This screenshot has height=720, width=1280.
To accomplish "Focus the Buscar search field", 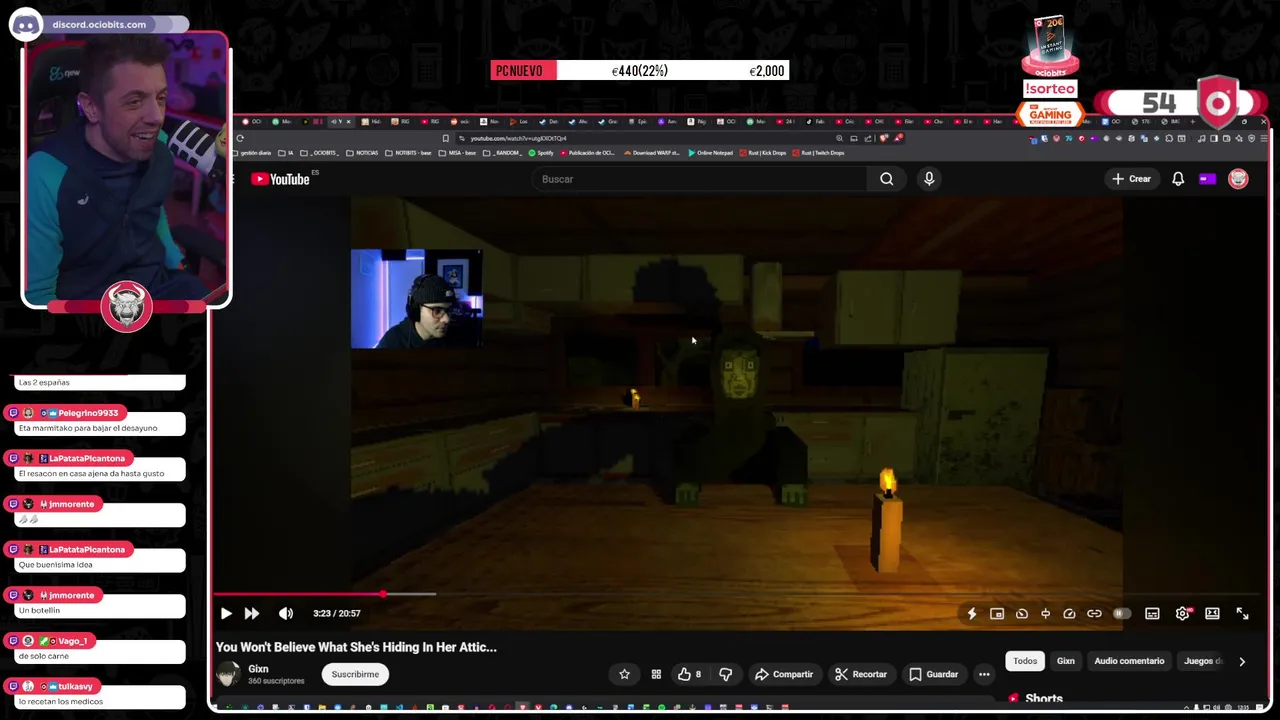I will pos(700,179).
